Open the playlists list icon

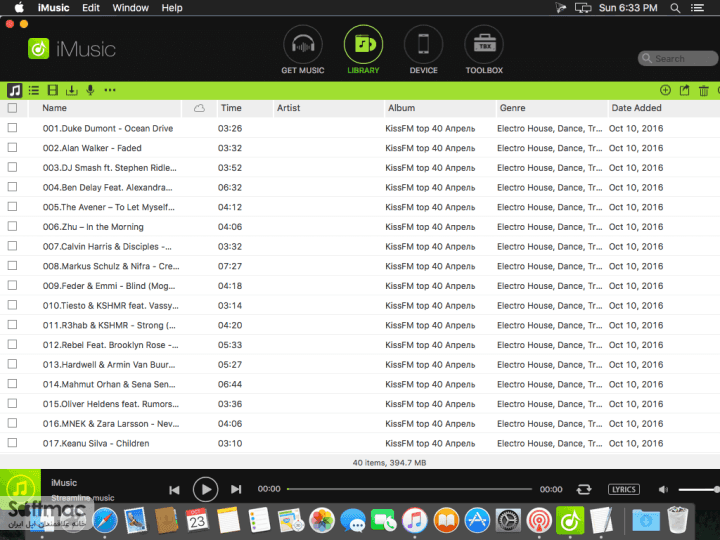(34, 90)
